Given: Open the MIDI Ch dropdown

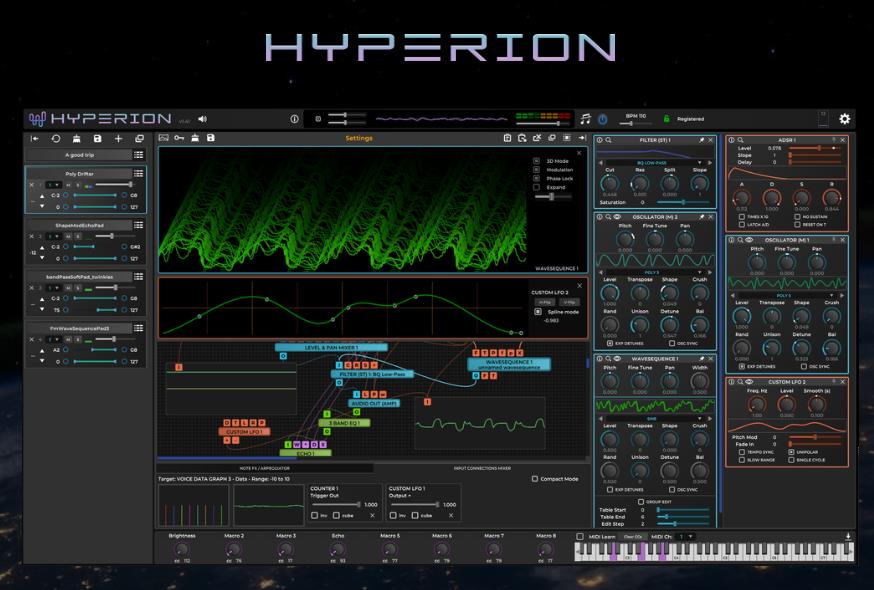Looking at the screenshot, I should click(685, 536).
